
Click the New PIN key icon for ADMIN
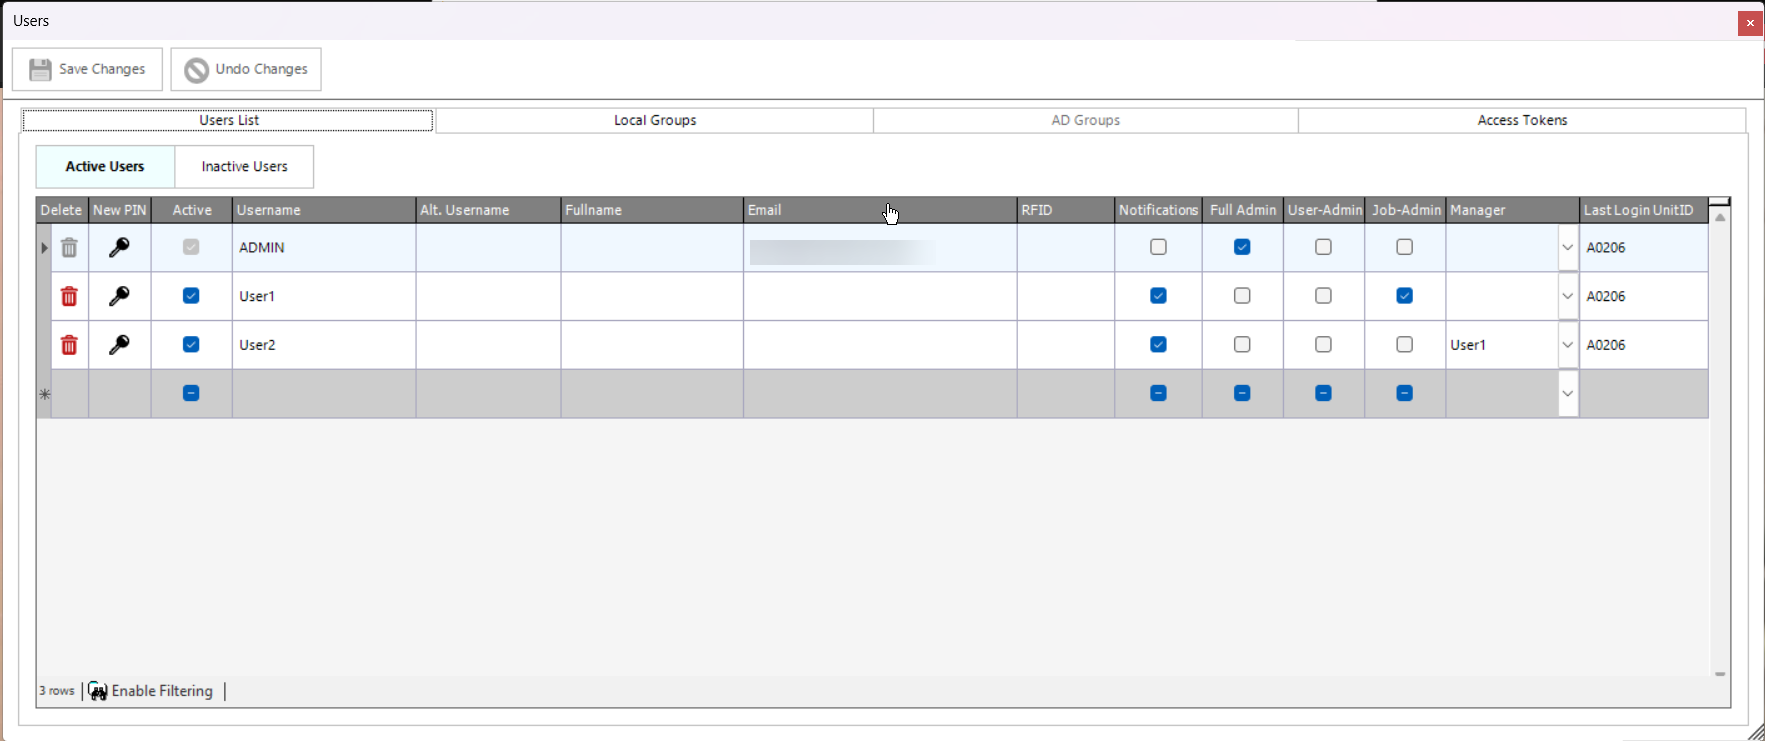(x=119, y=247)
